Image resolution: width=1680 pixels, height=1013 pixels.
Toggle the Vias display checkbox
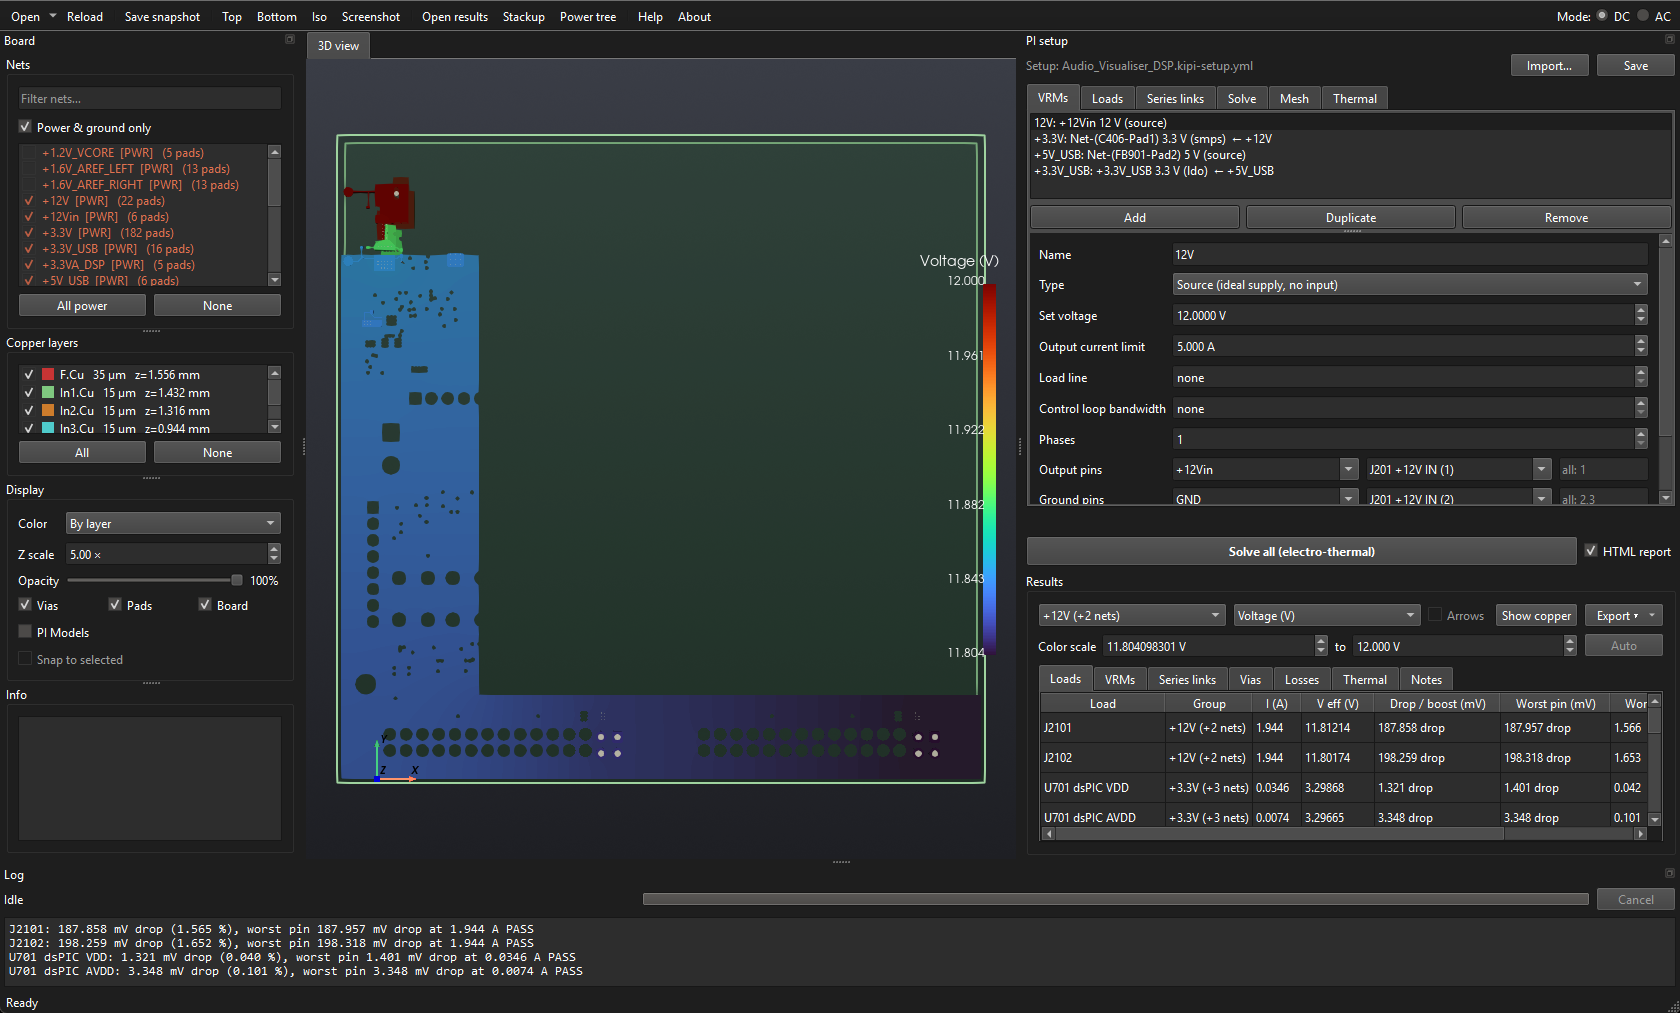coord(25,605)
